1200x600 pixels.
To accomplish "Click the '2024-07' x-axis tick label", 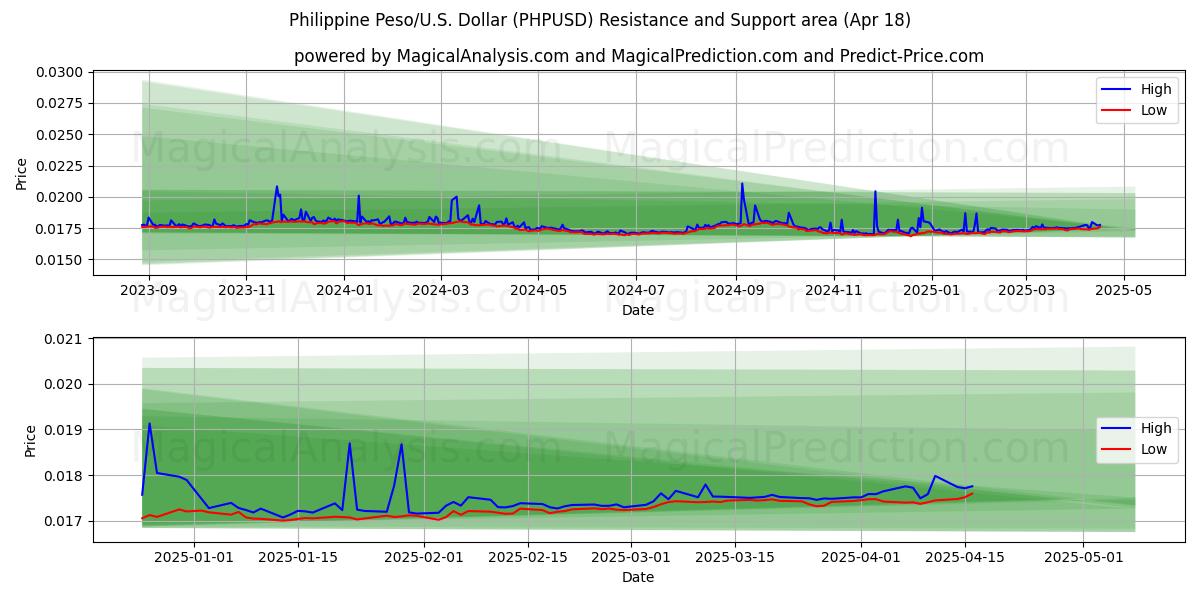I will click(636, 290).
